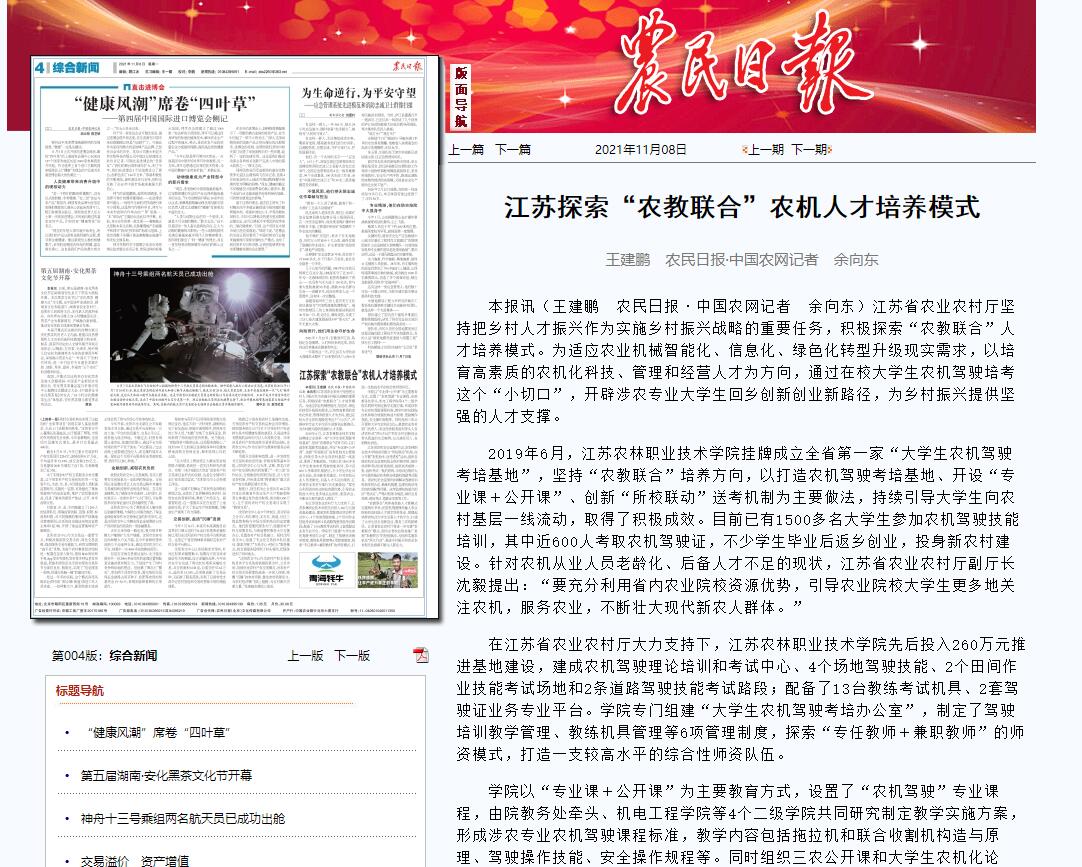Go to previous page 上一版
1082x867 pixels.
click(305, 656)
